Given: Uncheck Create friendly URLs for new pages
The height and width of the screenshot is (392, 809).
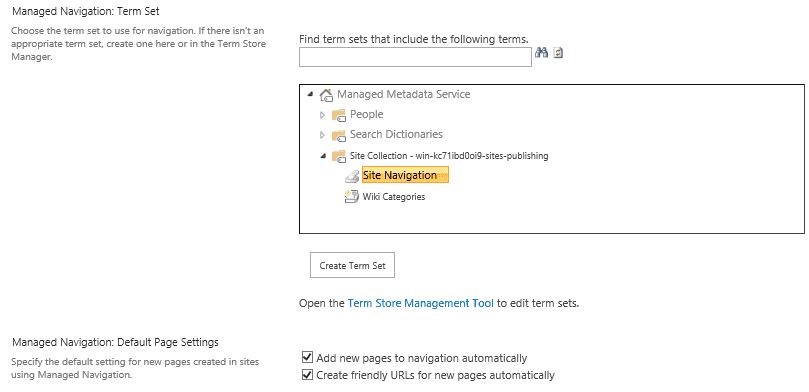Looking at the screenshot, I should click(x=307, y=375).
